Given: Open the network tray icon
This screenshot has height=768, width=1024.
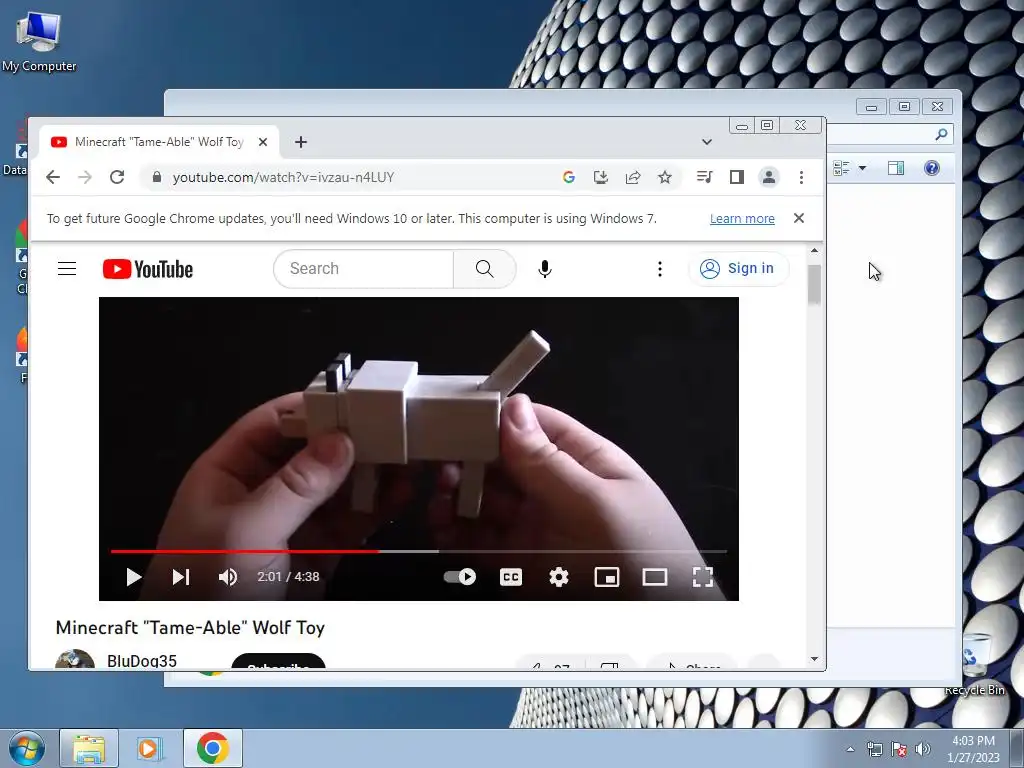Looking at the screenshot, I should click(874, 749).
